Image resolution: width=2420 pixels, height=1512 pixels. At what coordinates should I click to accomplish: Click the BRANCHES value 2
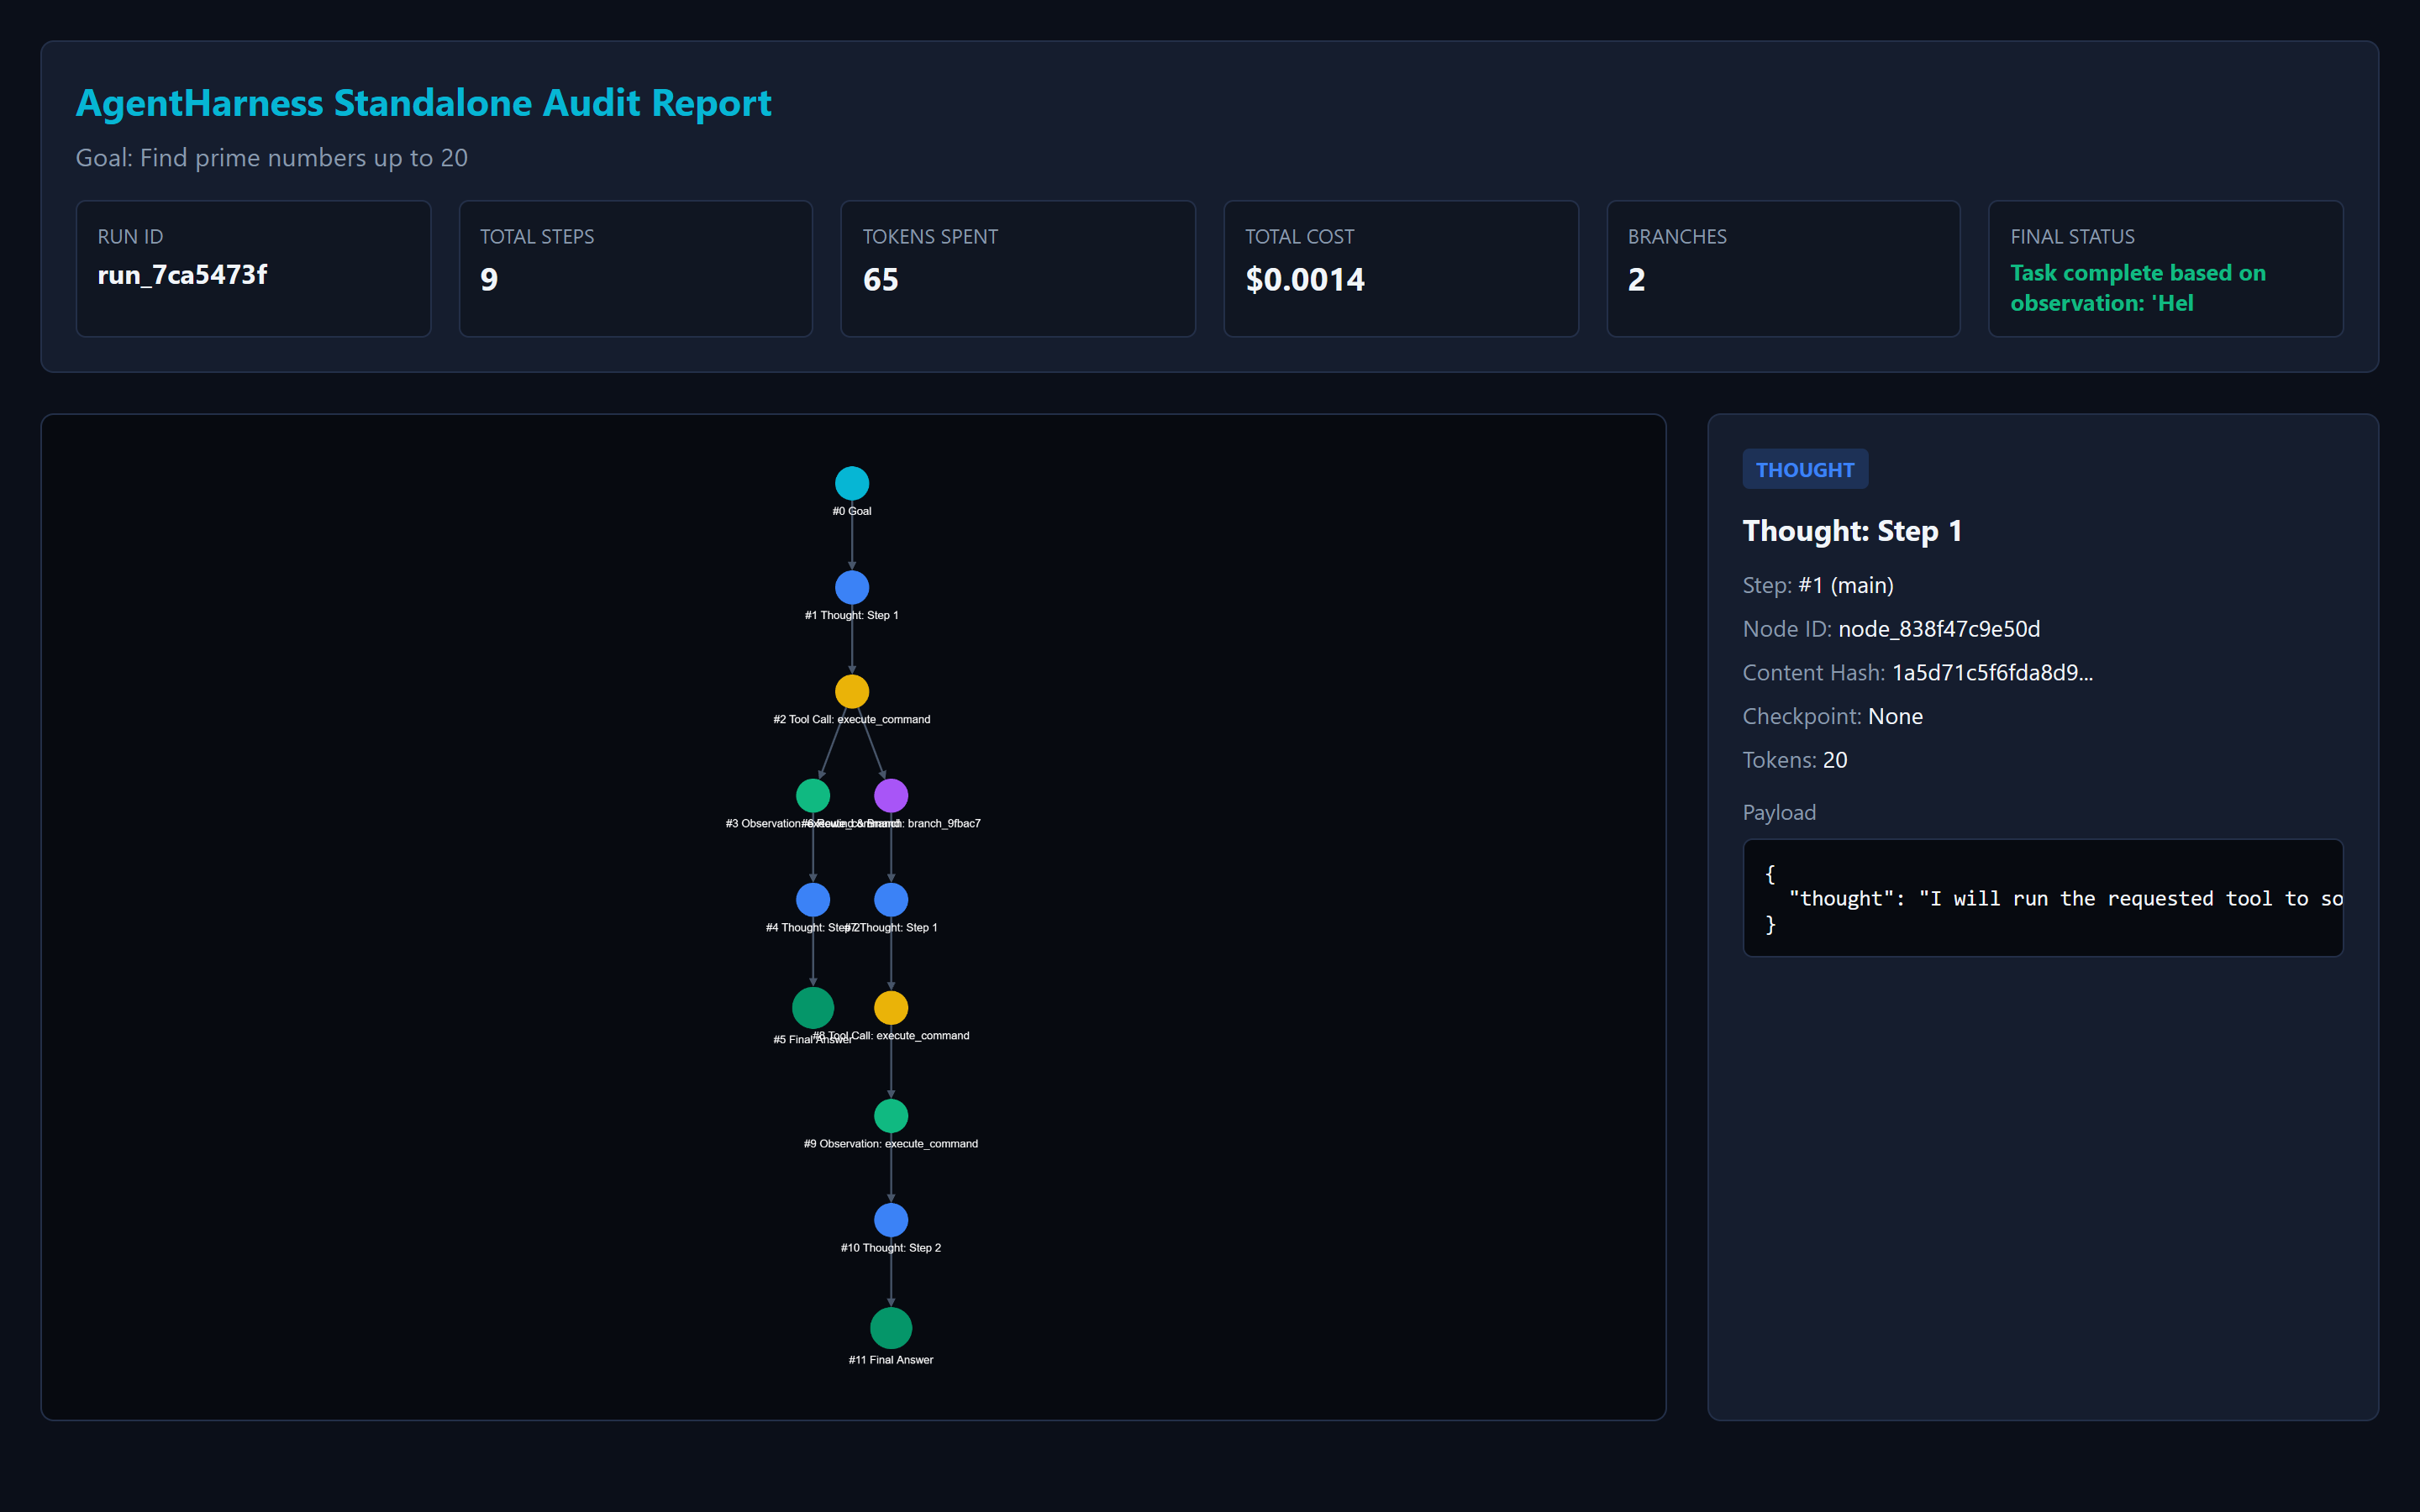click(1636, 279)
